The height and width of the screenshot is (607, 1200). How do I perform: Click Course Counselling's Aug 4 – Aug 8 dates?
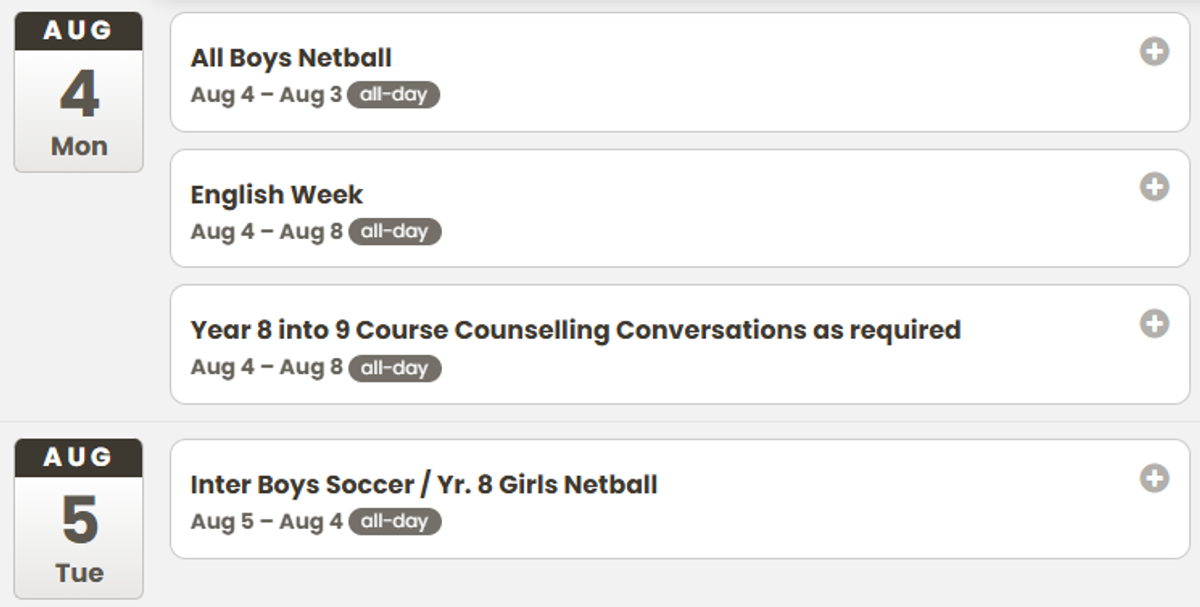click(266, 367)
